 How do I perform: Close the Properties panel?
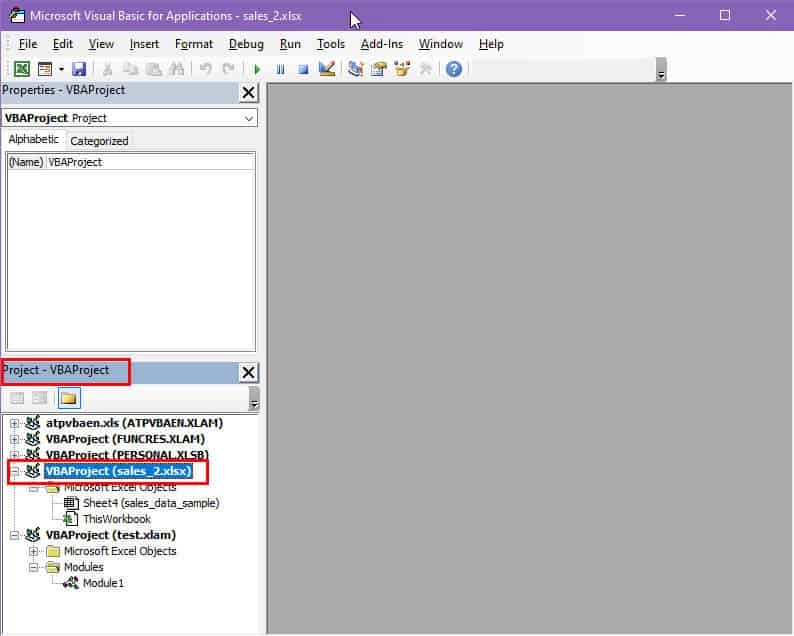click(248, 93)
